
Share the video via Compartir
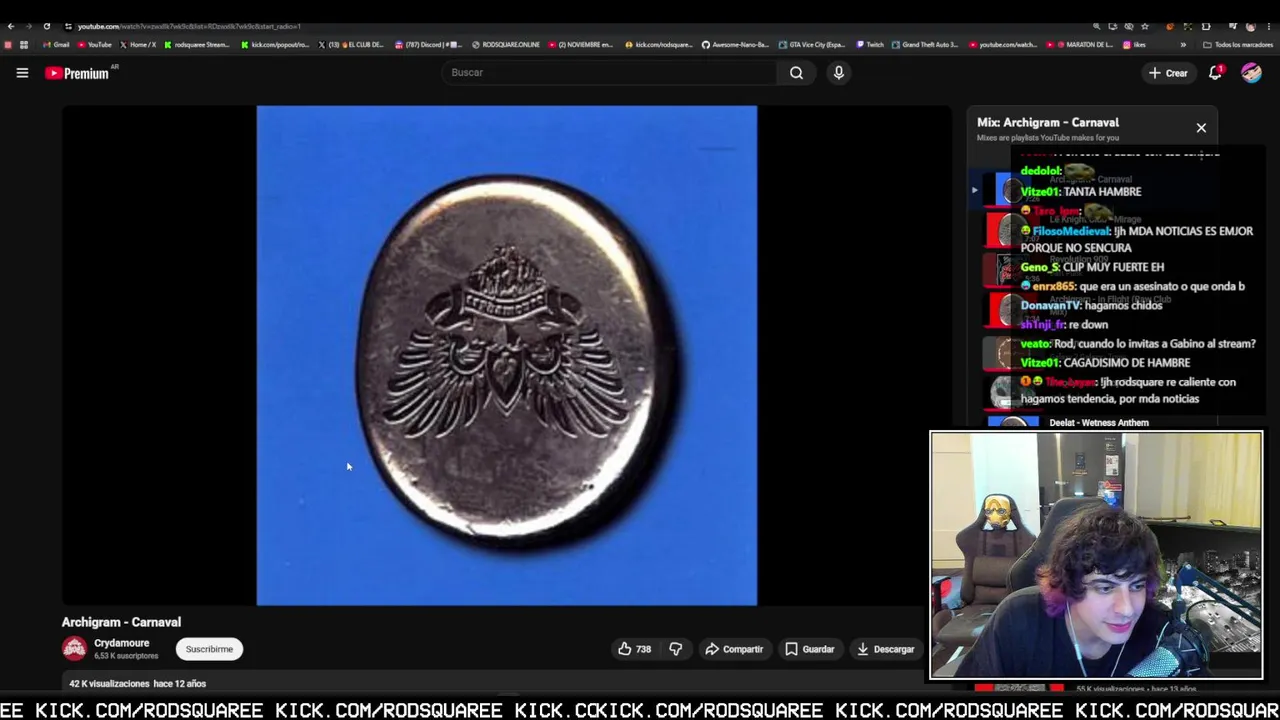(x=734, y=649)
